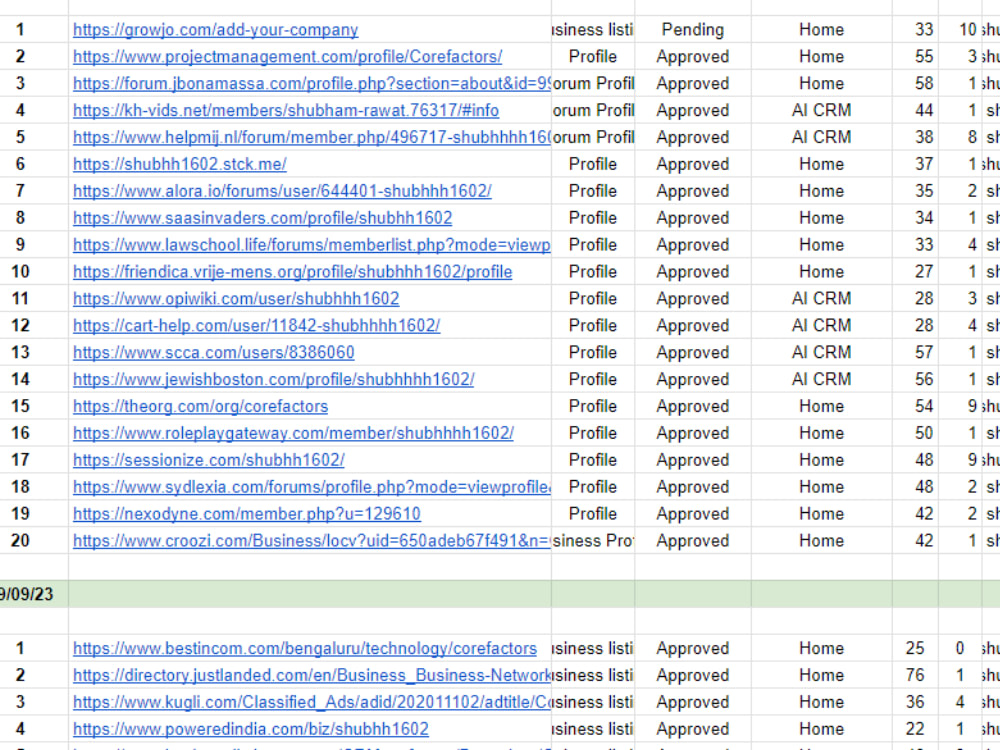Screen dimensions: 1000x750
Task: Select AI CRM cell in cart-help.com row
Action: 821,325
